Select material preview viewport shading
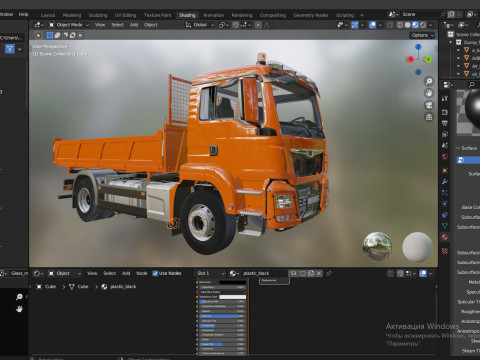Image resolution: width=480 pixels, height=360 pixels. click(x=415, y=25)
